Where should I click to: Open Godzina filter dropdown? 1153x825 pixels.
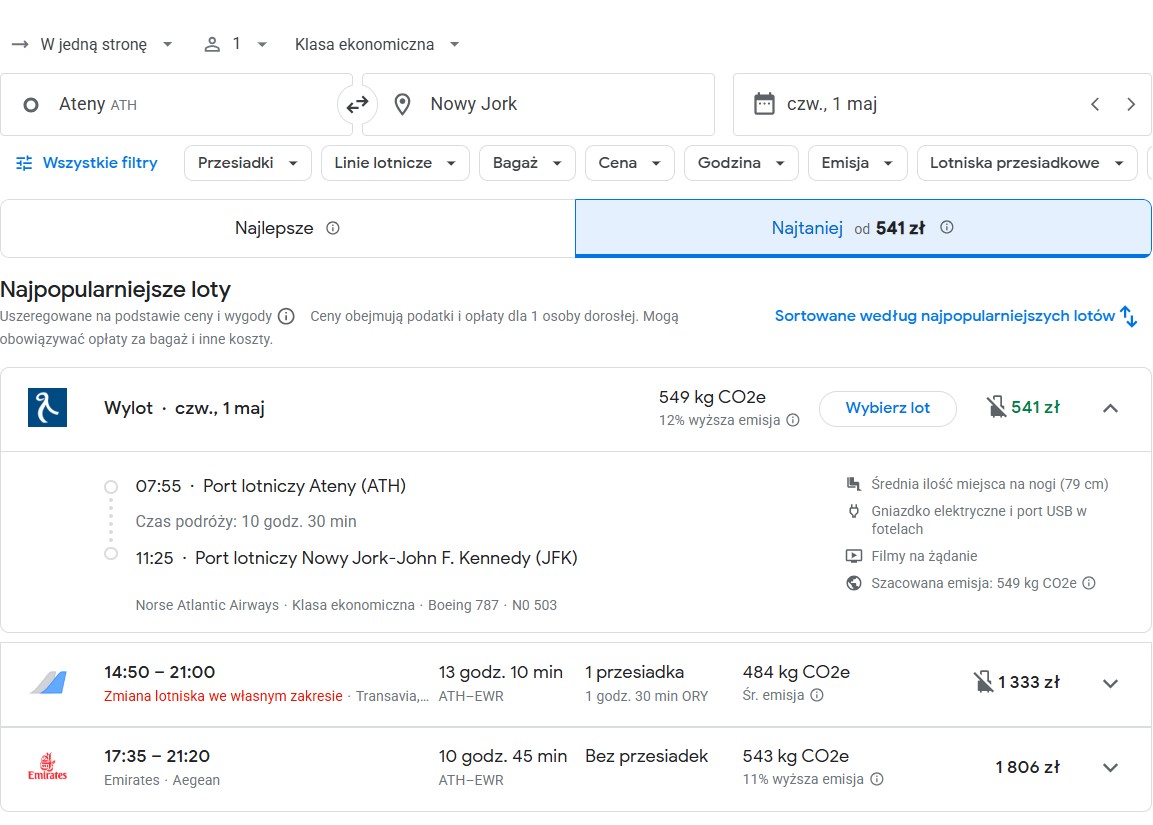(741, 162)
